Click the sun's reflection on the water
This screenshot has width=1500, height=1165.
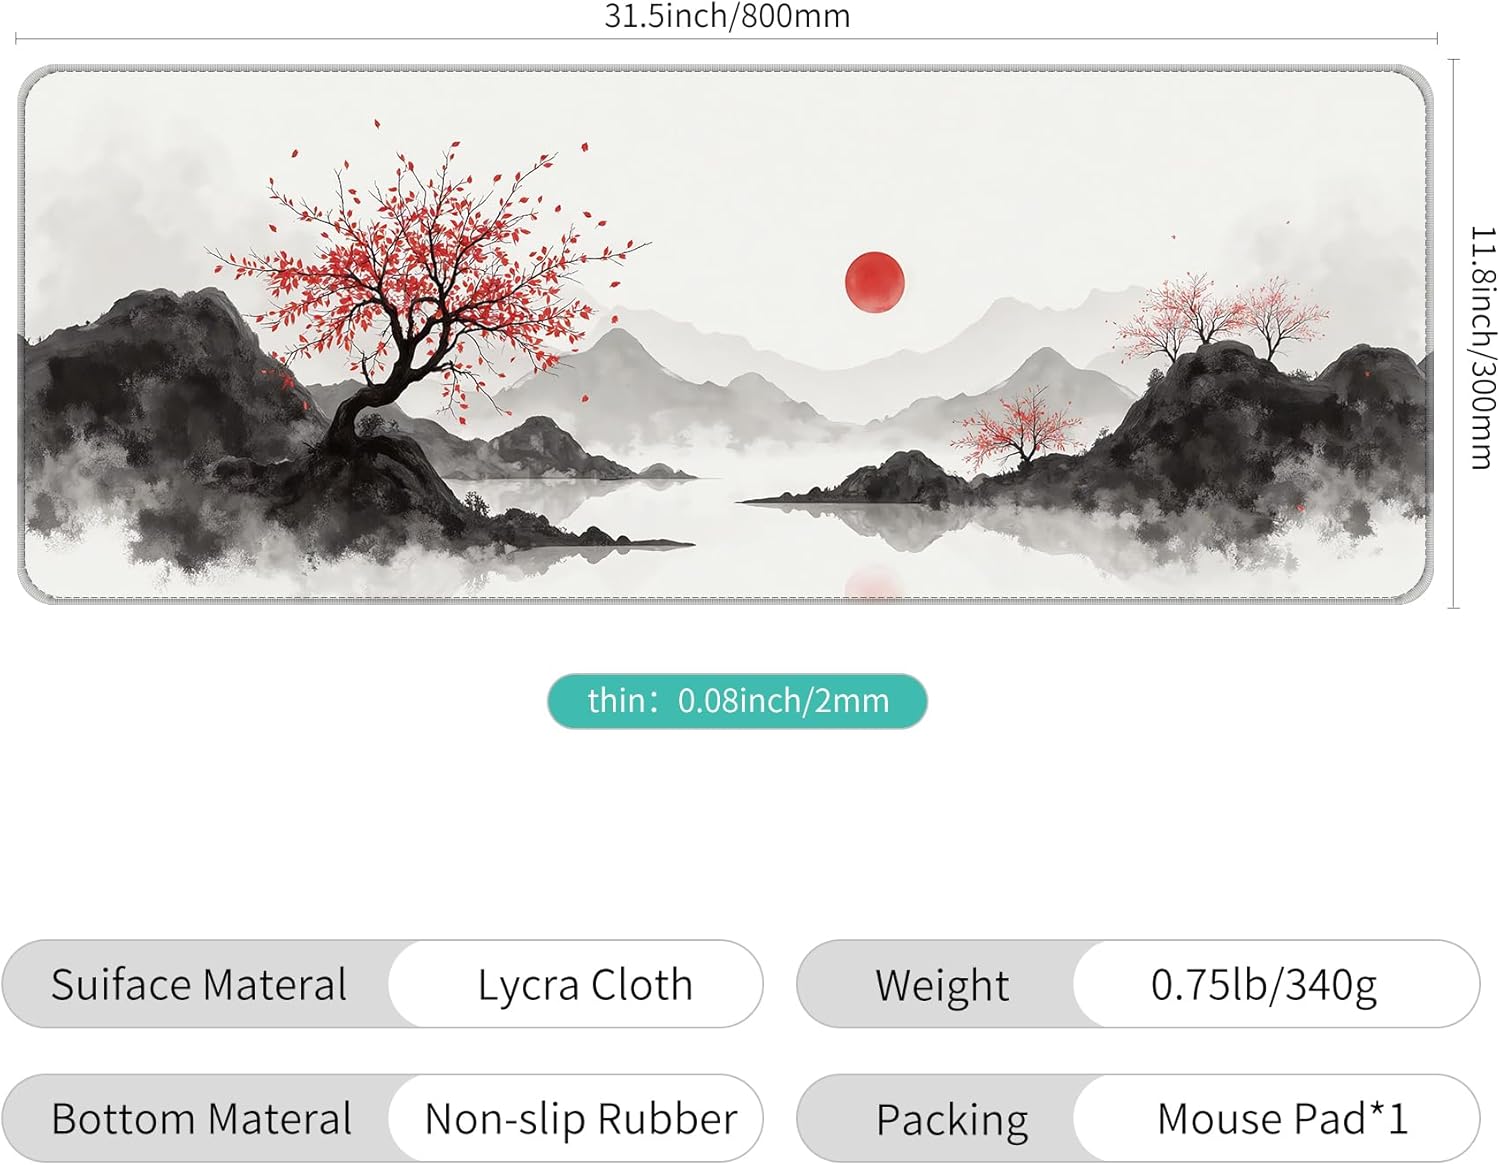[874, 582]
